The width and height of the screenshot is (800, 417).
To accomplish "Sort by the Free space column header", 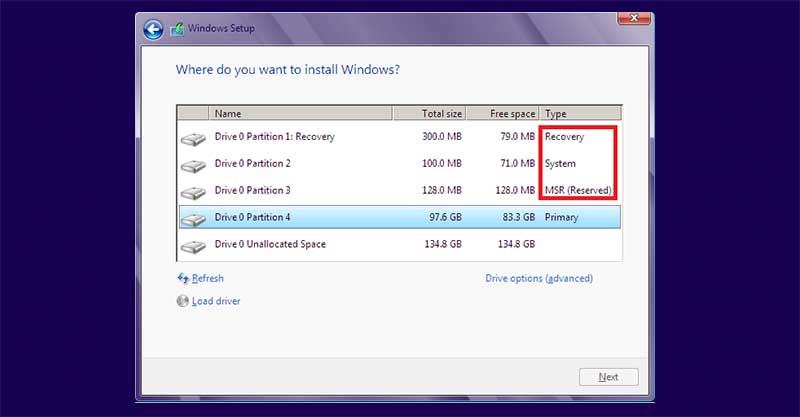I will pyautogui.click(x=503, y=113).
